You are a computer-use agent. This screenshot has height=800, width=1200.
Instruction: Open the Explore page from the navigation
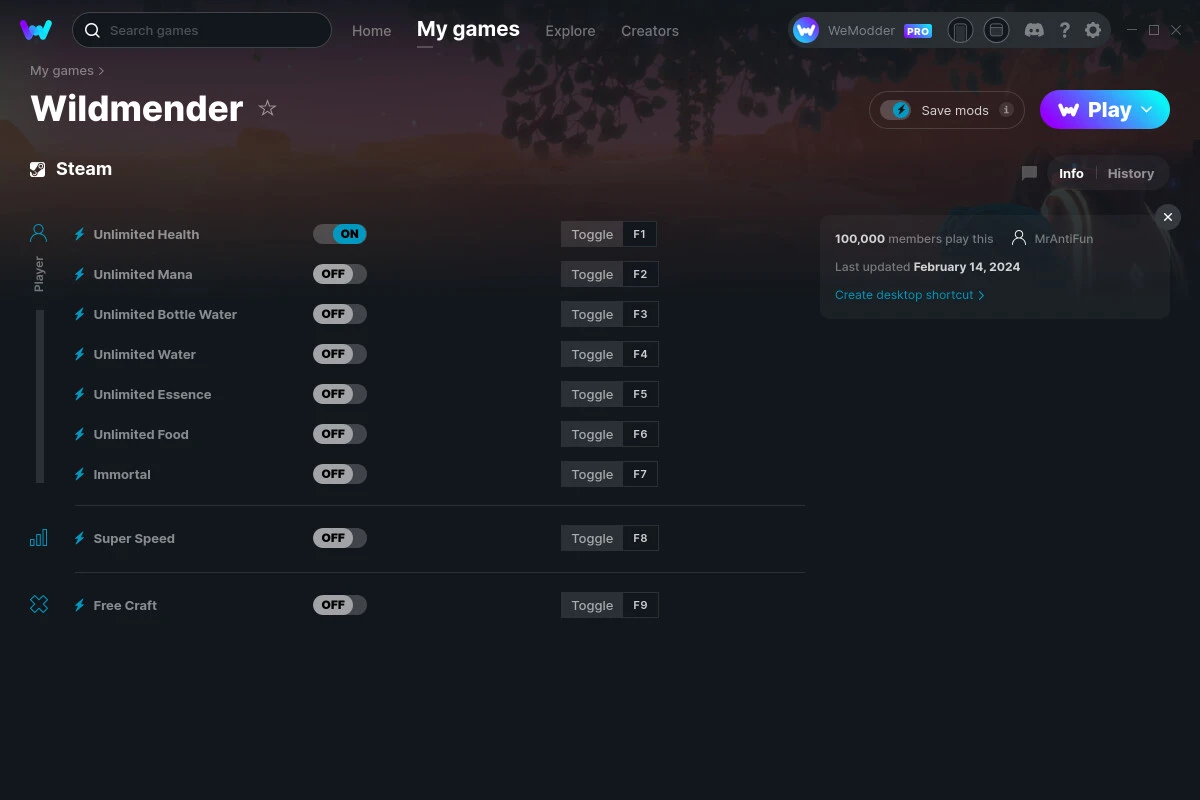coord(570,31)
